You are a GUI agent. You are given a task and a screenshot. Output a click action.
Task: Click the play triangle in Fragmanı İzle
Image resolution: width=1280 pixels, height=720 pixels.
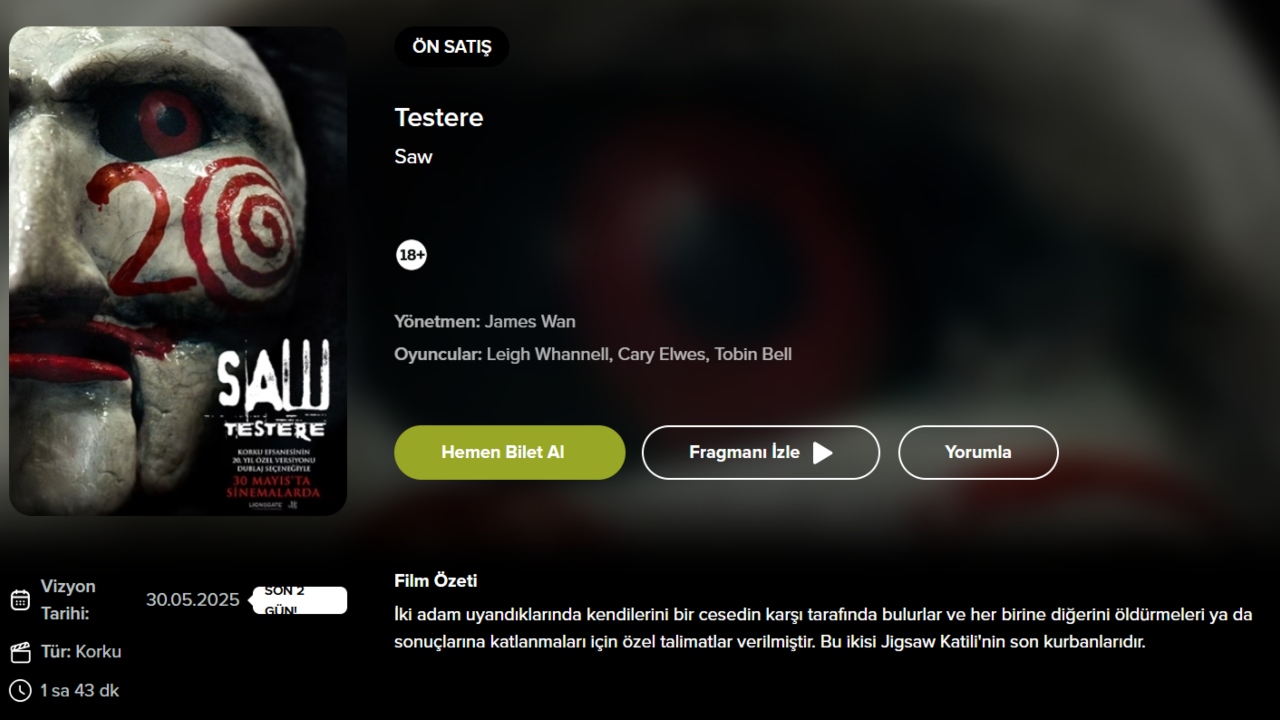(x=822, y=453)
